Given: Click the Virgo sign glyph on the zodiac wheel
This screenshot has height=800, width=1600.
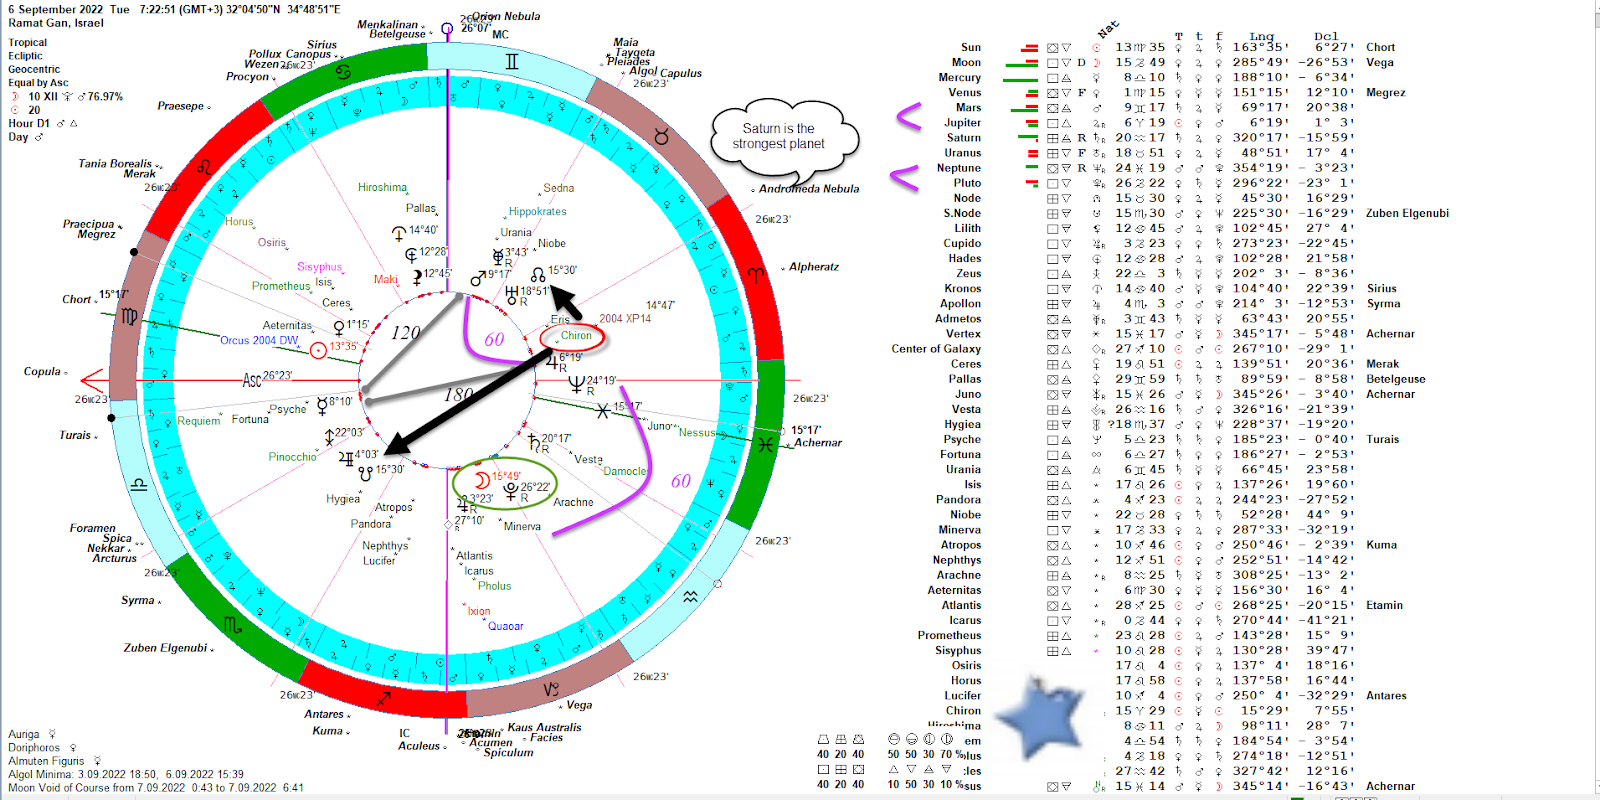Looking at the screenshot, I should coord(129,317).
